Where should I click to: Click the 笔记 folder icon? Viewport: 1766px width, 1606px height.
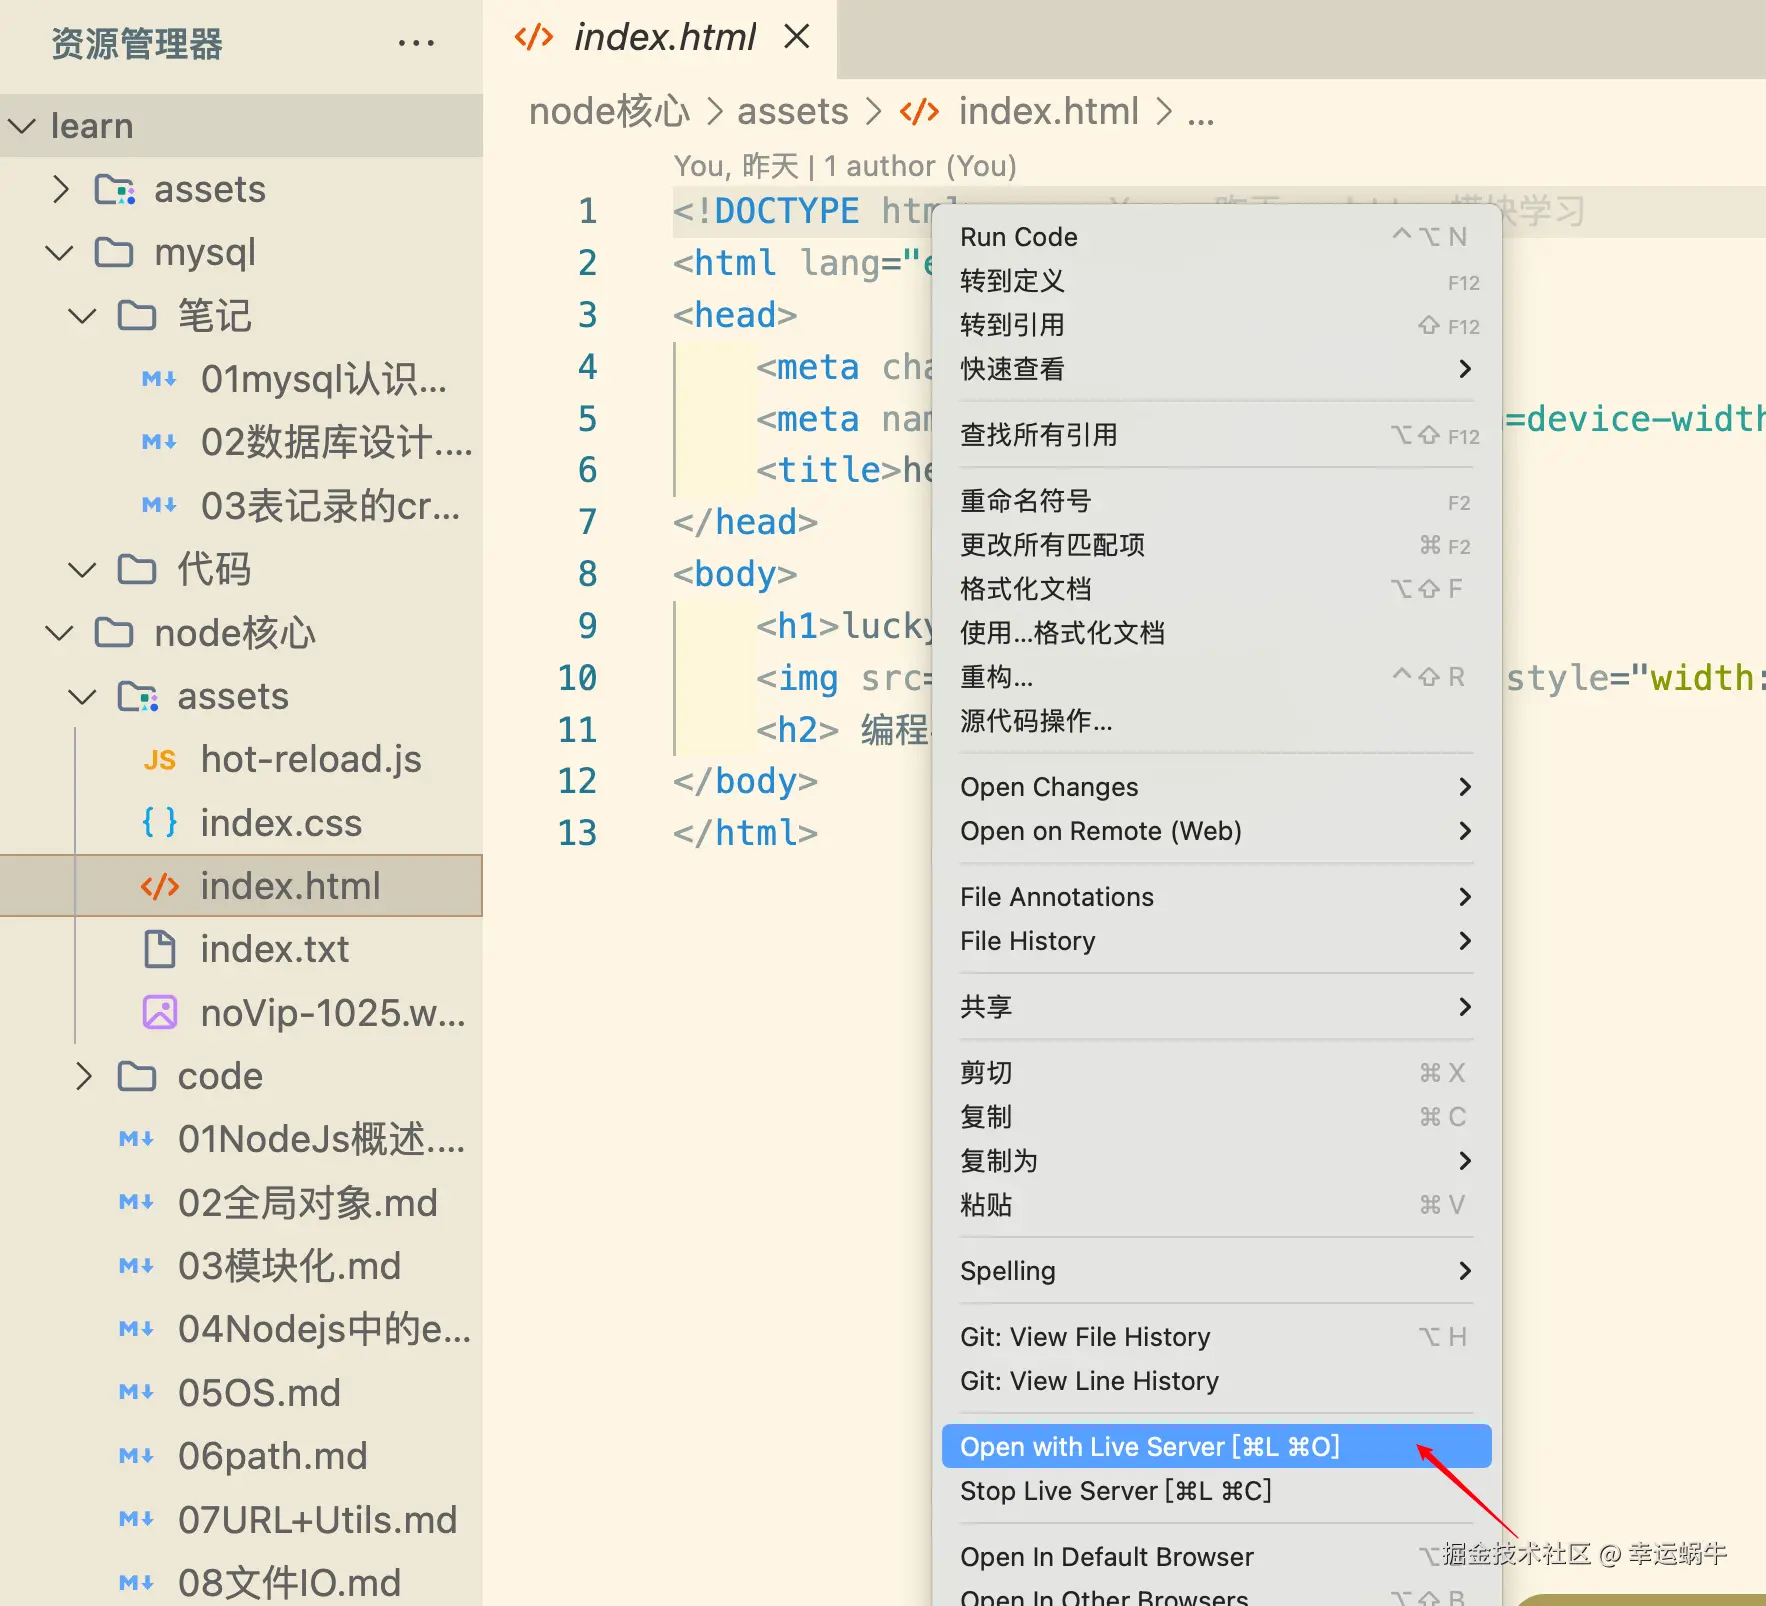coord(137,315)
